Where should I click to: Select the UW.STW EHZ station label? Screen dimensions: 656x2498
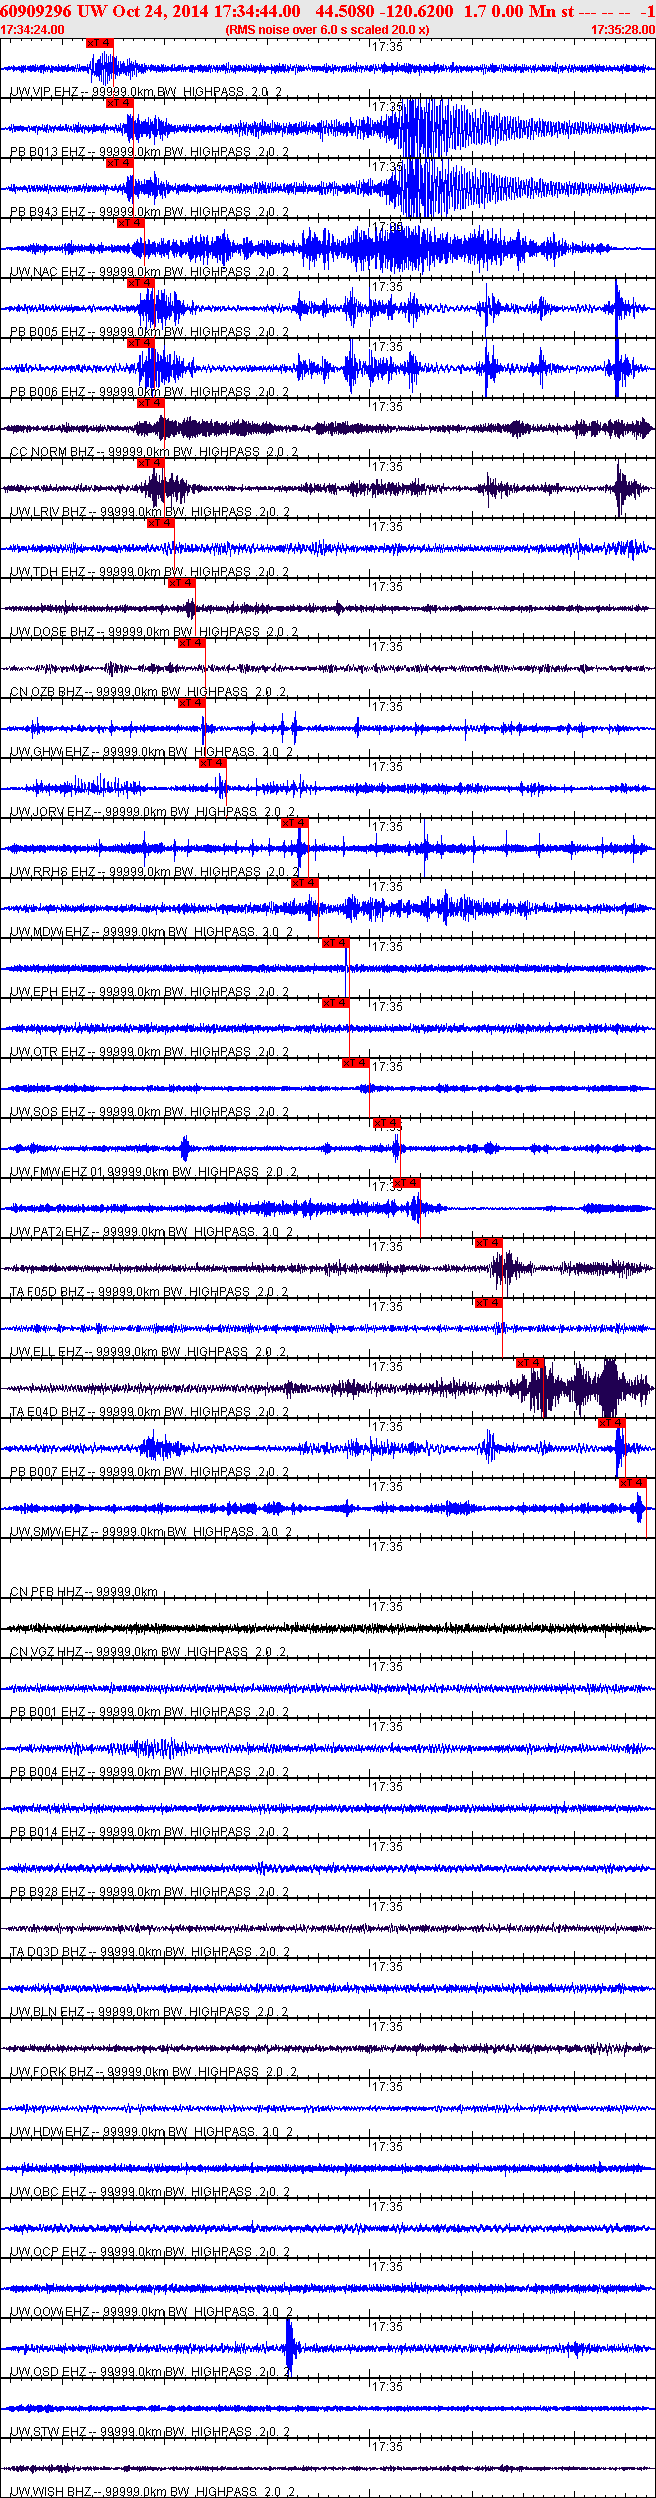point(149,2432)
